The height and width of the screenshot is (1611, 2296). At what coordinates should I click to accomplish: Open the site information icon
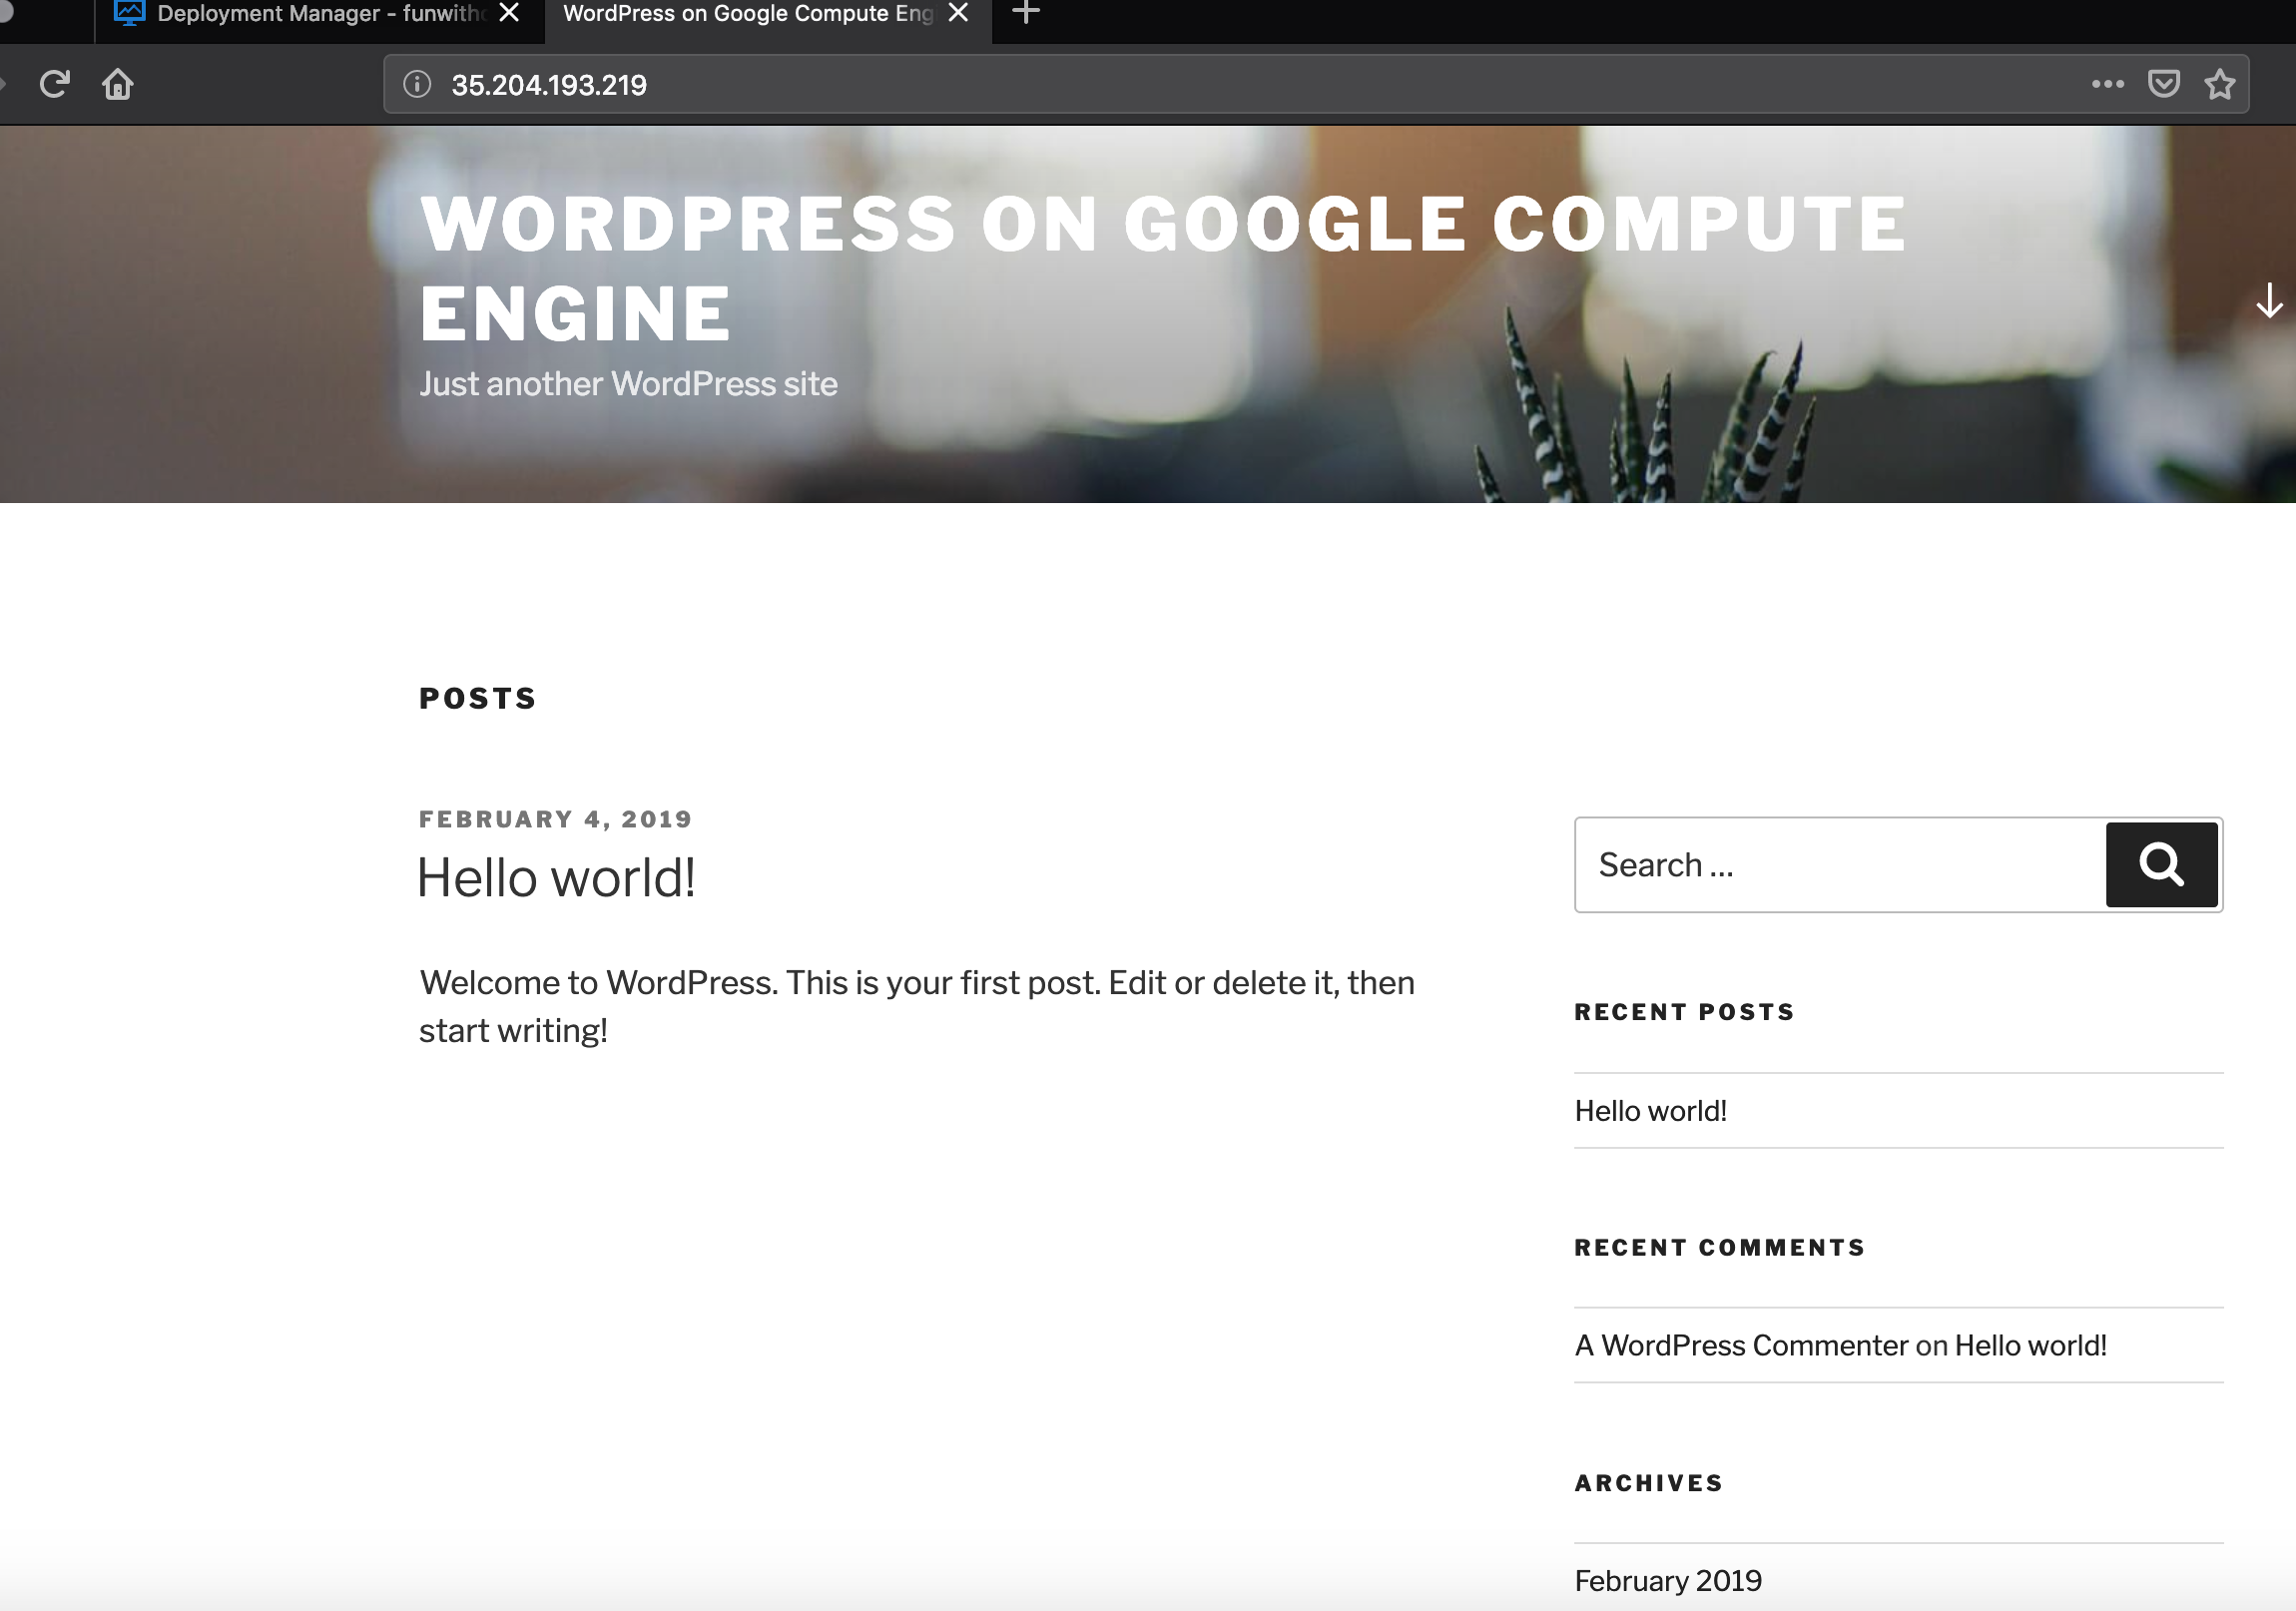click(x=417, y=84)
